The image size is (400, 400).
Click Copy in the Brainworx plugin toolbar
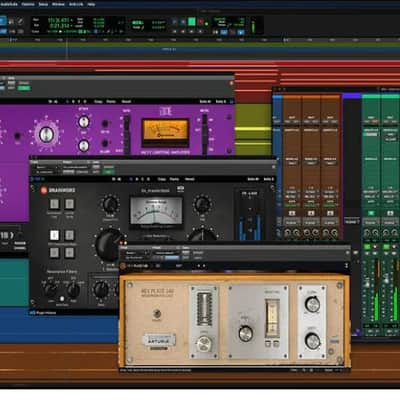coord(162,179)
